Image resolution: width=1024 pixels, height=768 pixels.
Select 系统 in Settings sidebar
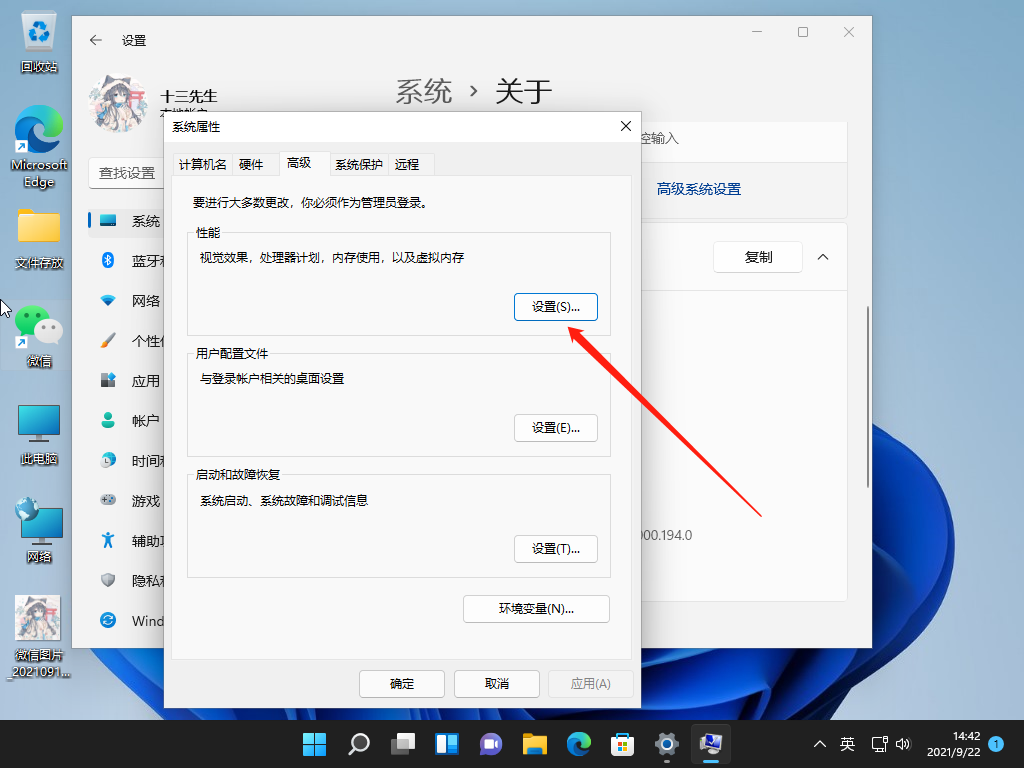point(127,221)
